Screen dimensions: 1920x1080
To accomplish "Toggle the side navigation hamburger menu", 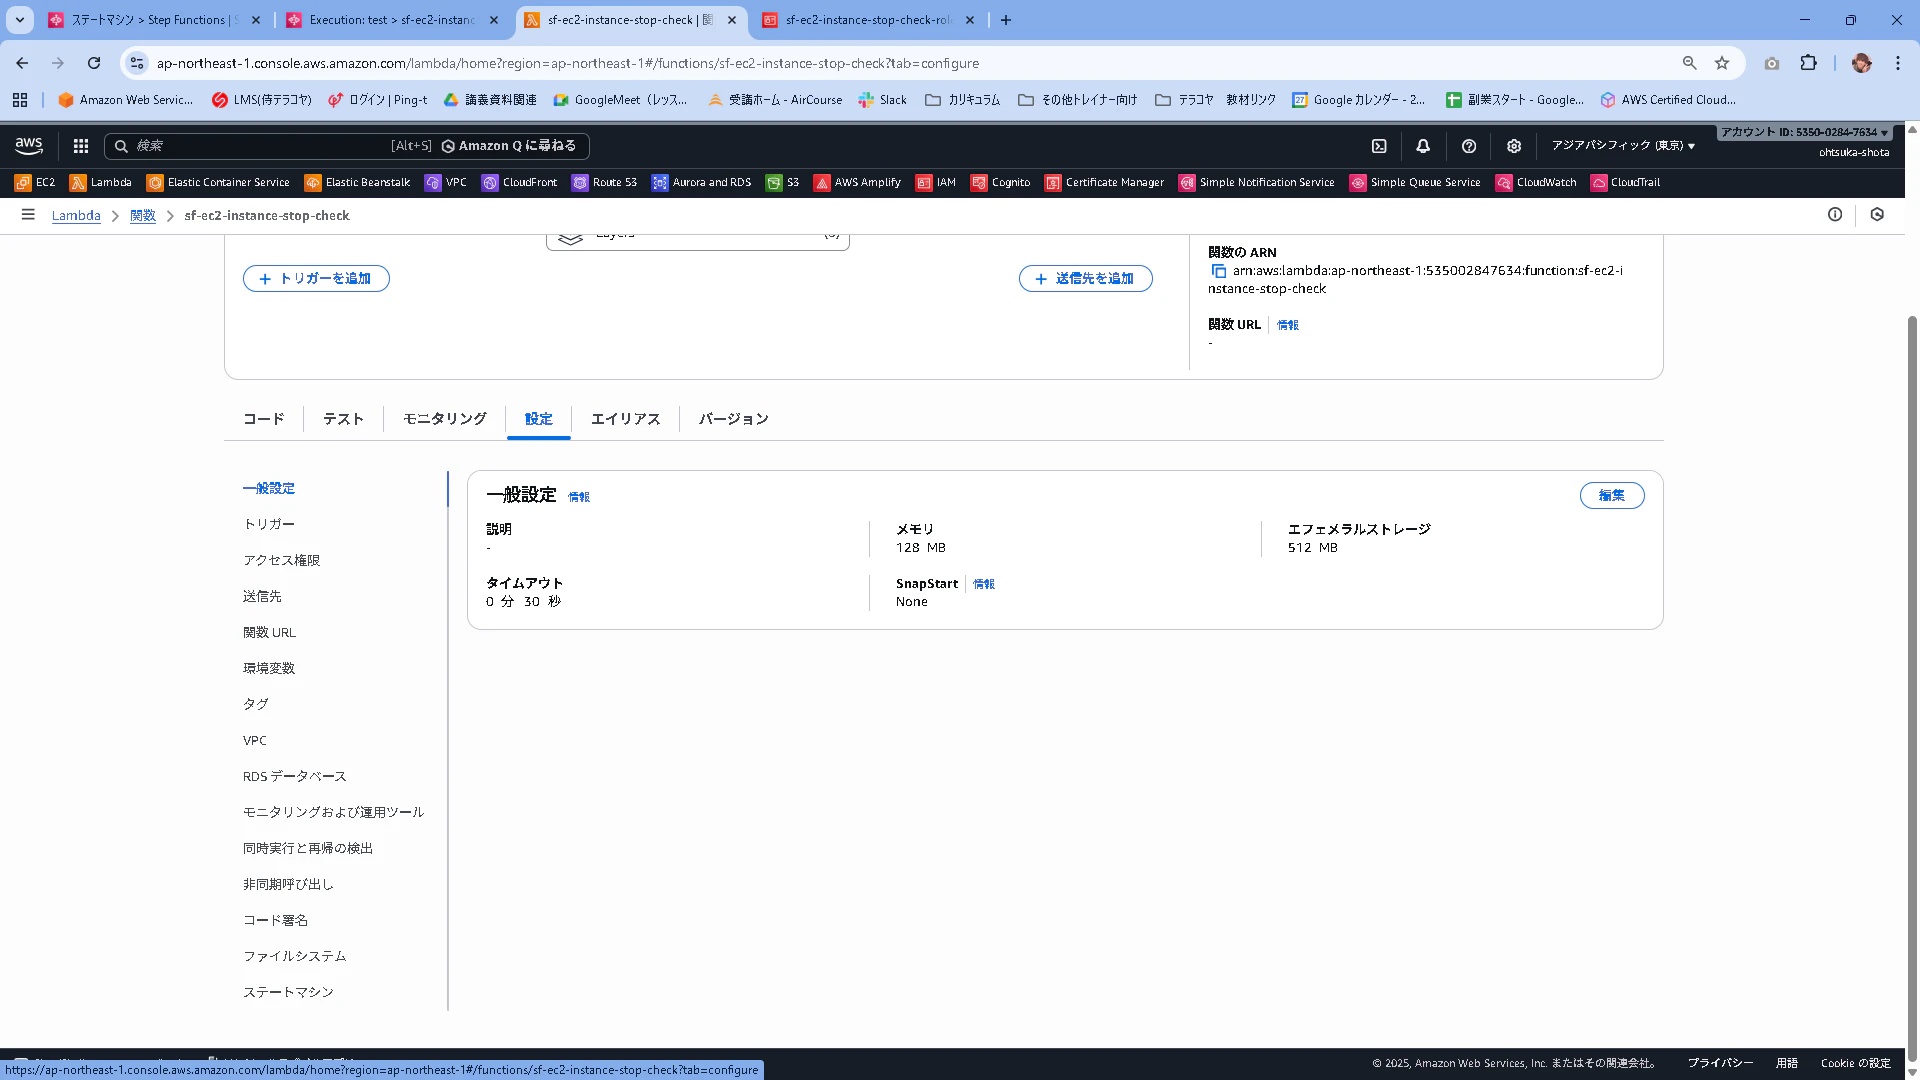I will click(28, 215).
